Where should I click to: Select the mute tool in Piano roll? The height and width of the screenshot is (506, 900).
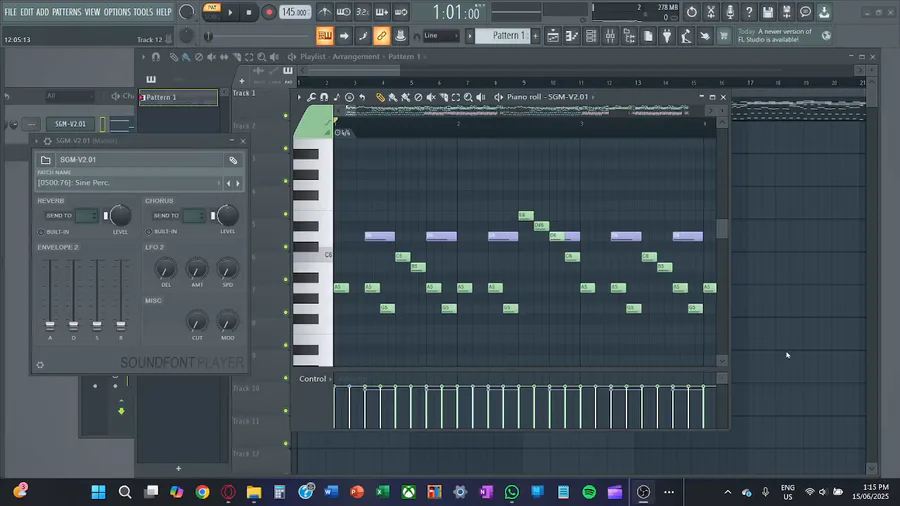pos(430,98)
